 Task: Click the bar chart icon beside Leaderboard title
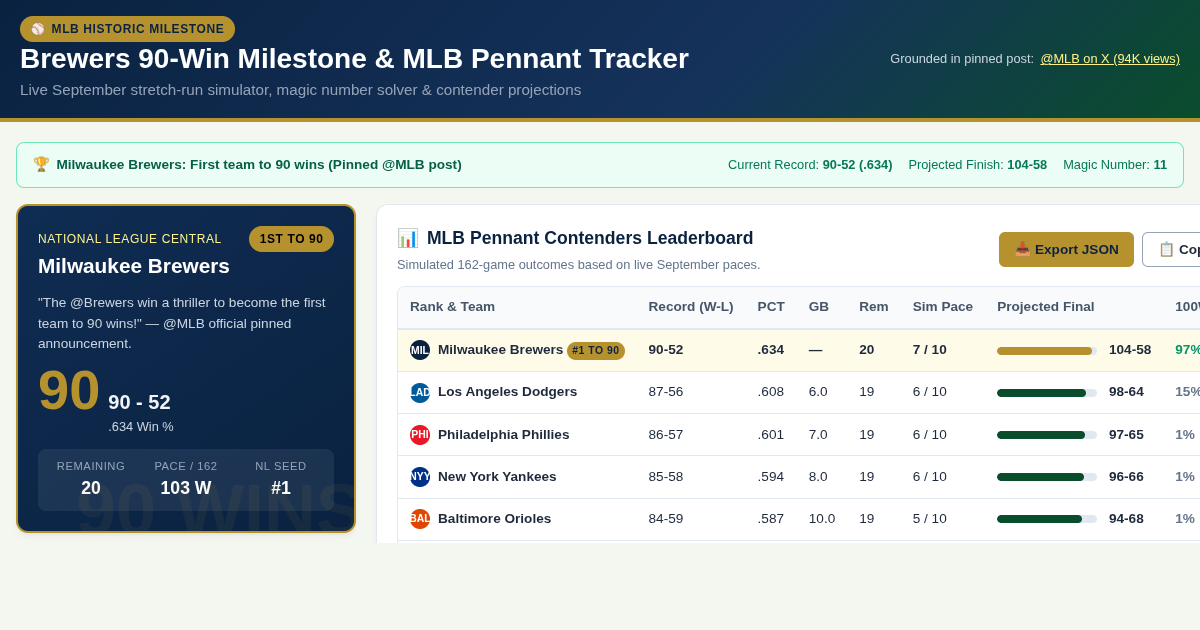point(408,238)
